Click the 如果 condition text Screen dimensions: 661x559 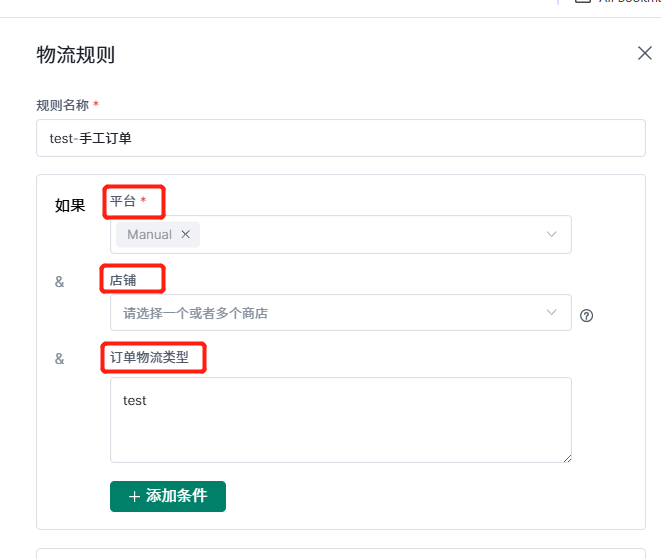pyautogui.click(x=70, y=206)
